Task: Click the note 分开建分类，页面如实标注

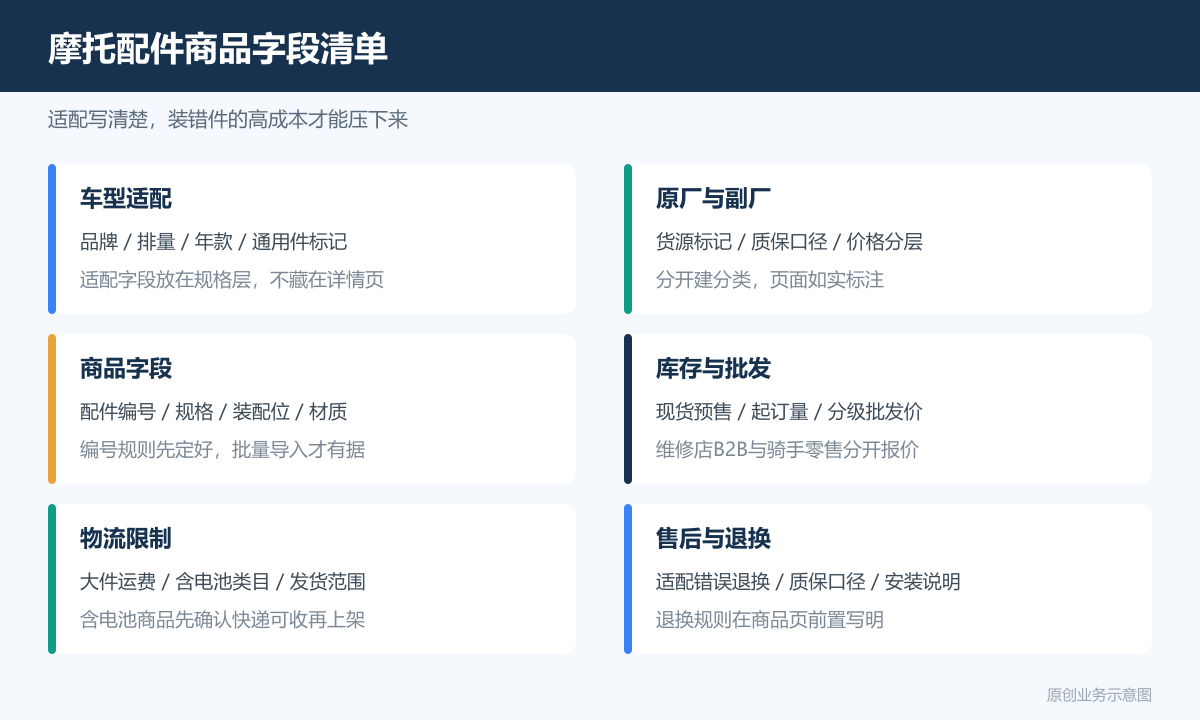Action: coord(770,280)
